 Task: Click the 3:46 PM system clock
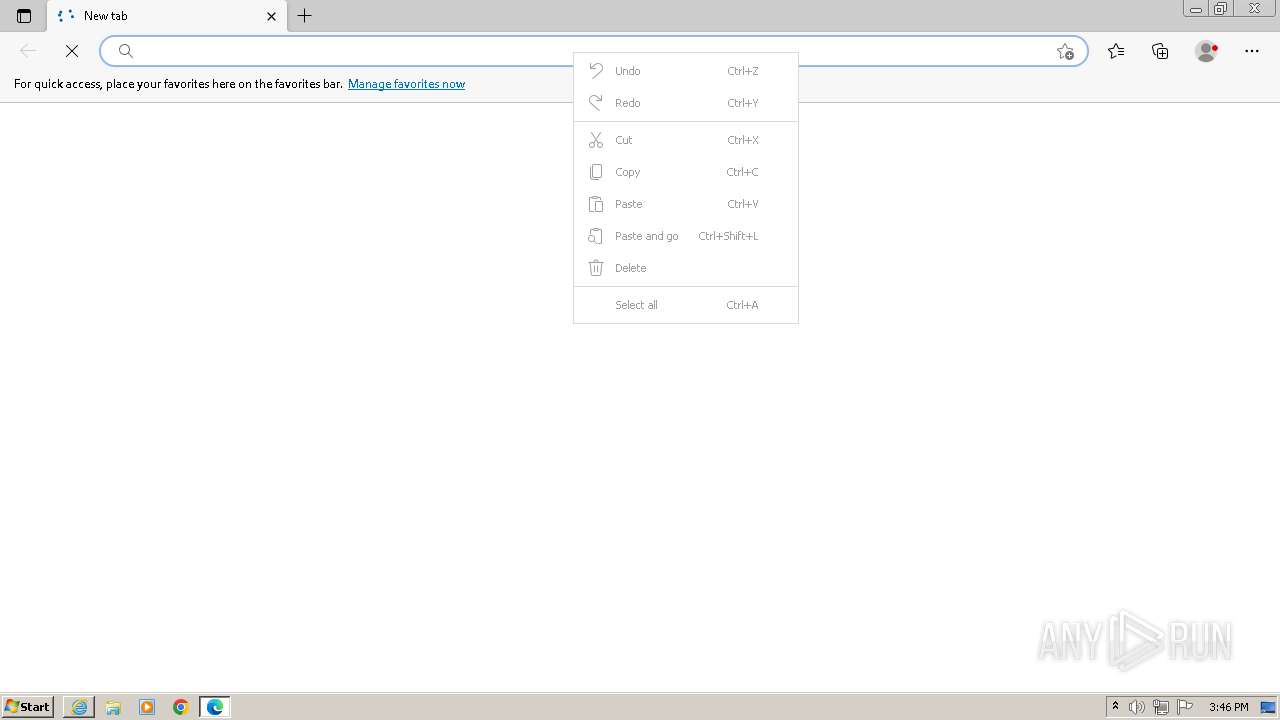click(1228, 707)
